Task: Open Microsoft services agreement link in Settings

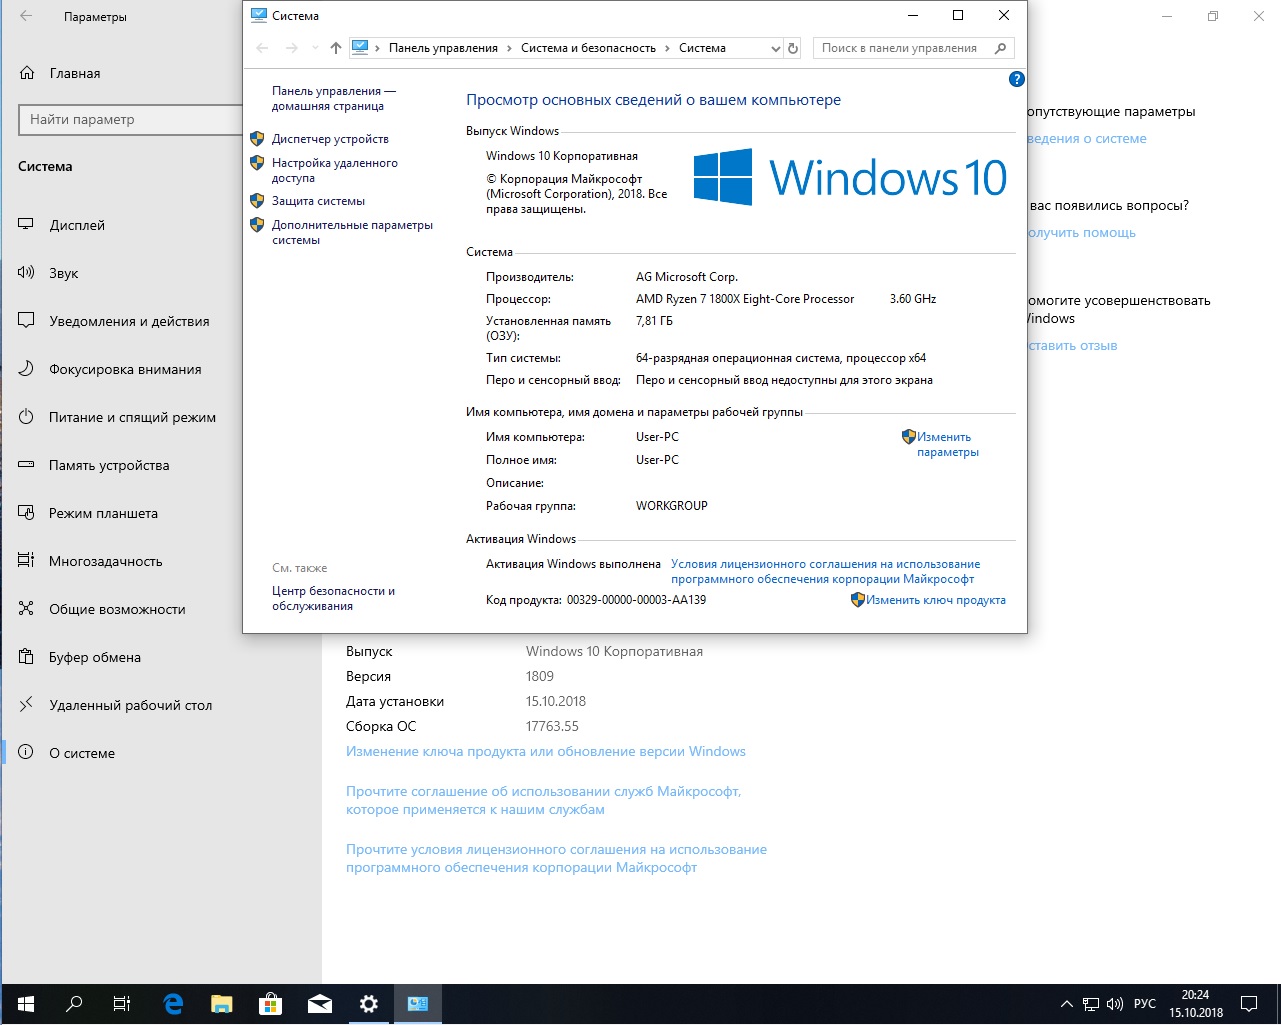Action: [x=544, y=800]
